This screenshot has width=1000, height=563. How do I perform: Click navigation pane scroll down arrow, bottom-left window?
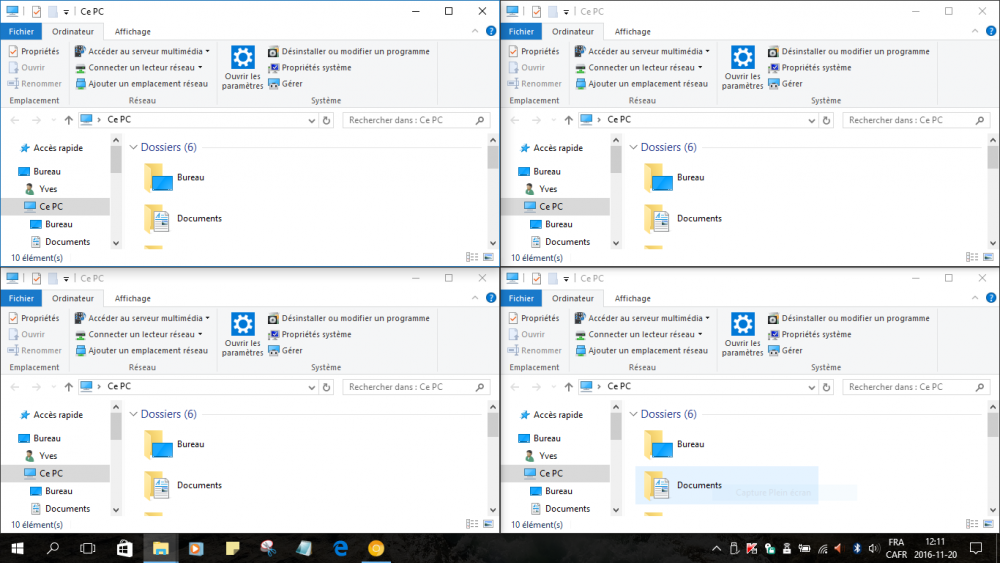point(115,509)
